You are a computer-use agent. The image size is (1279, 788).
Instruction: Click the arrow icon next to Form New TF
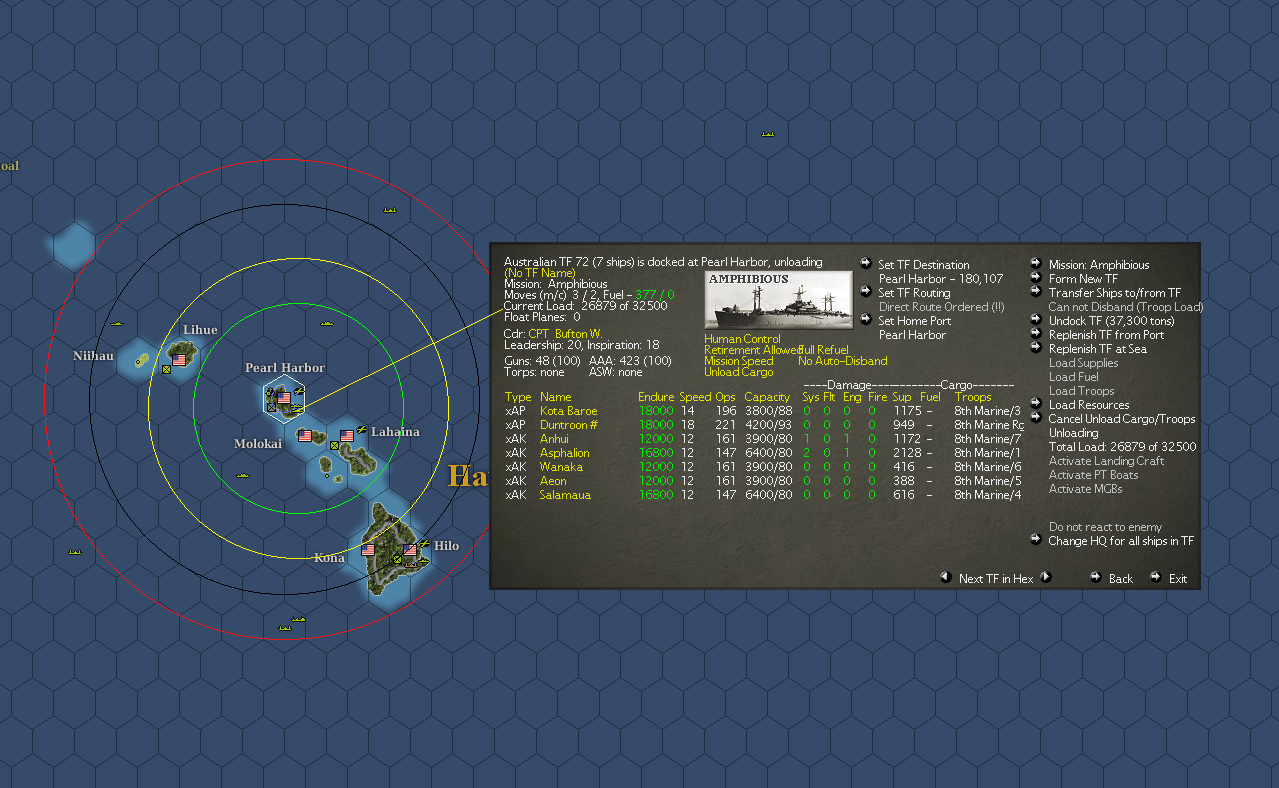(1036, 277)
